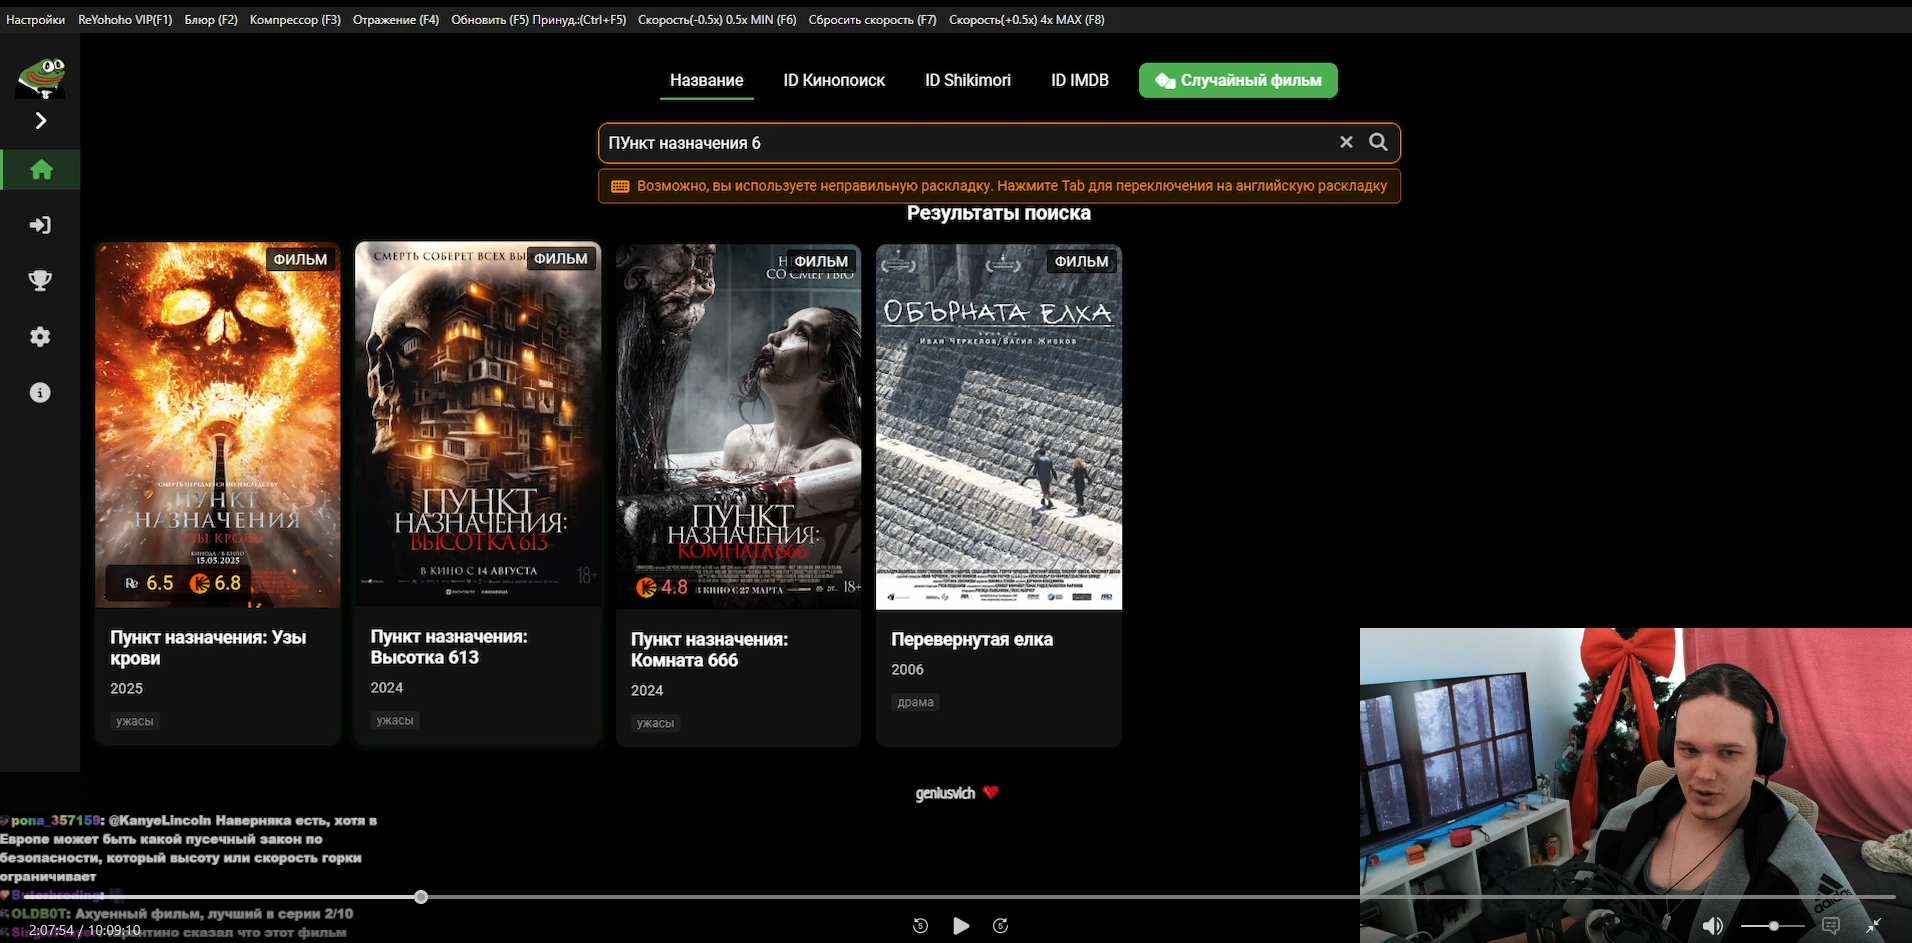
Task: Open the login arrow icon in sidebar
Action: point(40,225)
